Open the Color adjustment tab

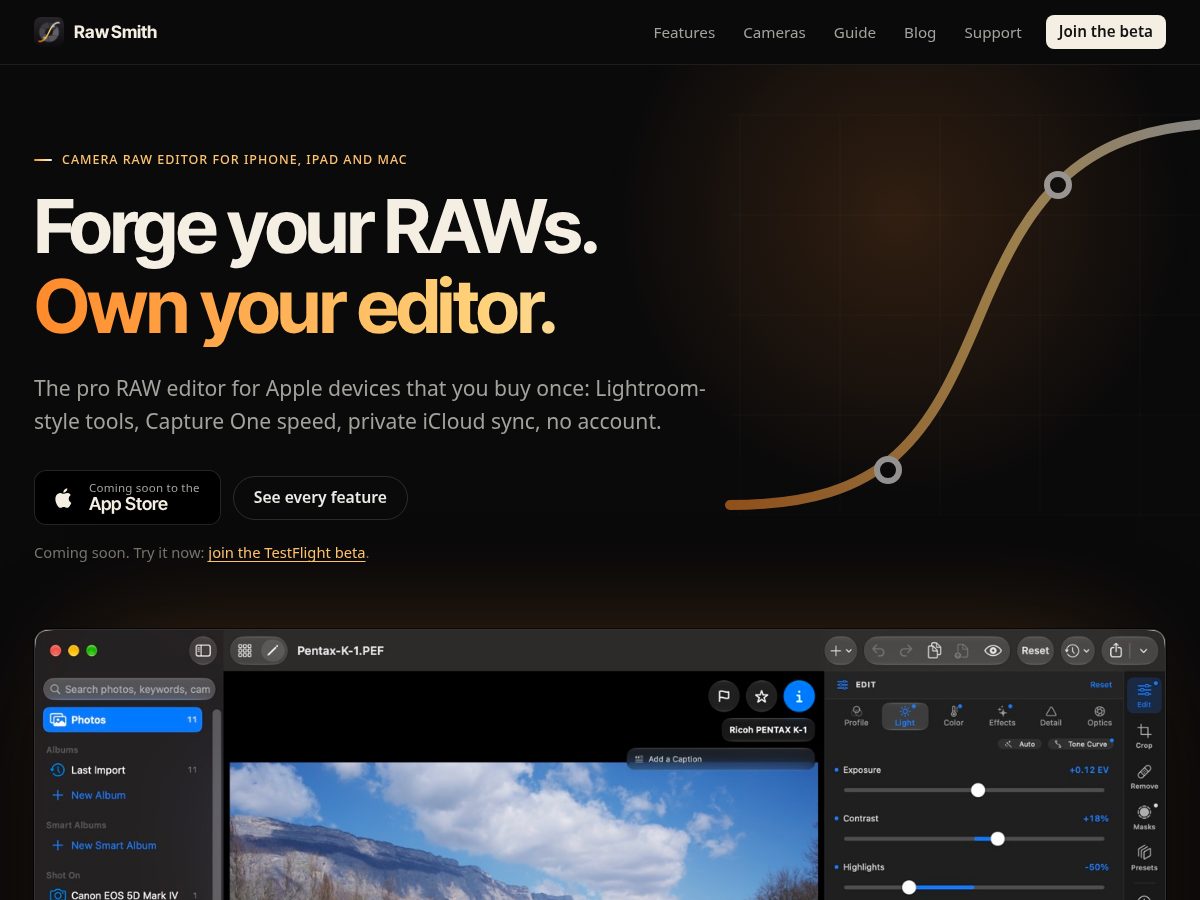point(954,716)
